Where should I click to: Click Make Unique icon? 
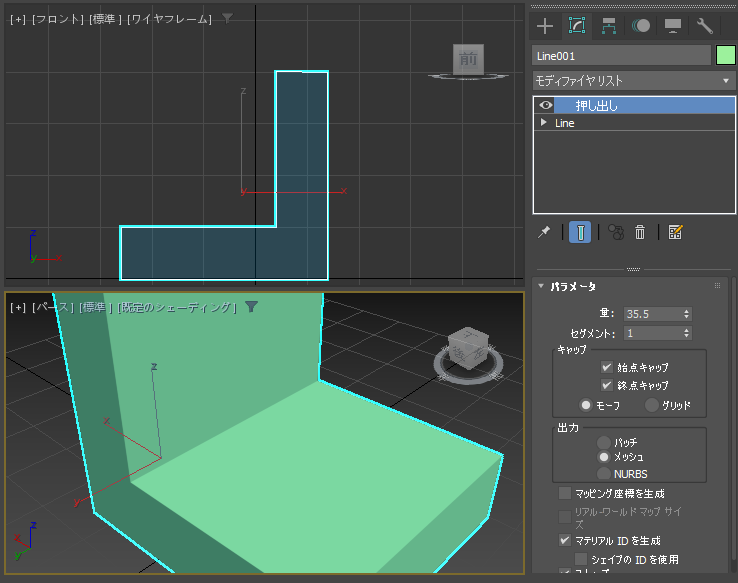click(616, 232)
